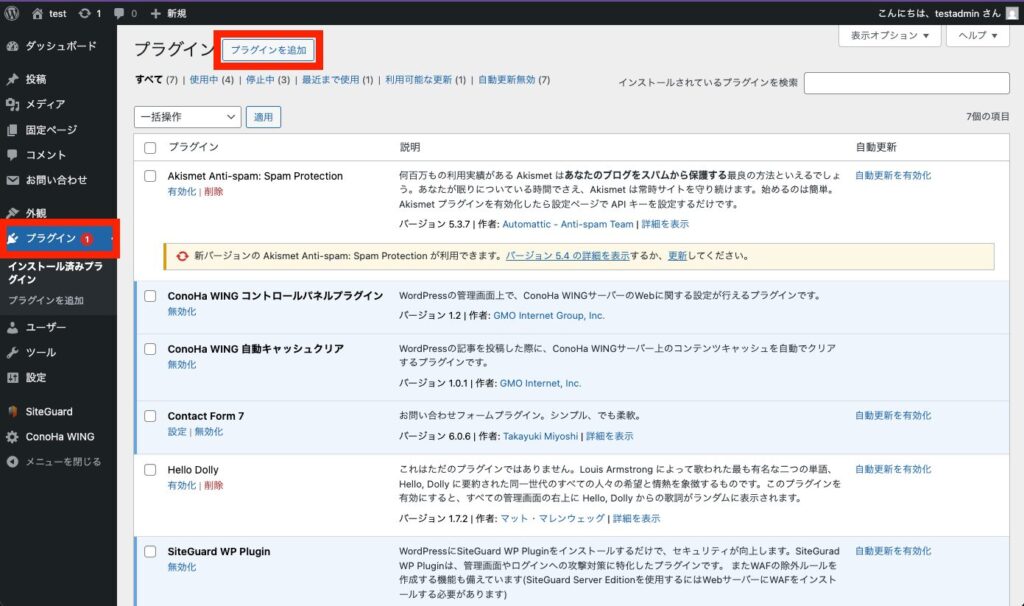Open バージョン 5.4 の詳細を表示 link
Screen dimensions: 1024x606
568,256
